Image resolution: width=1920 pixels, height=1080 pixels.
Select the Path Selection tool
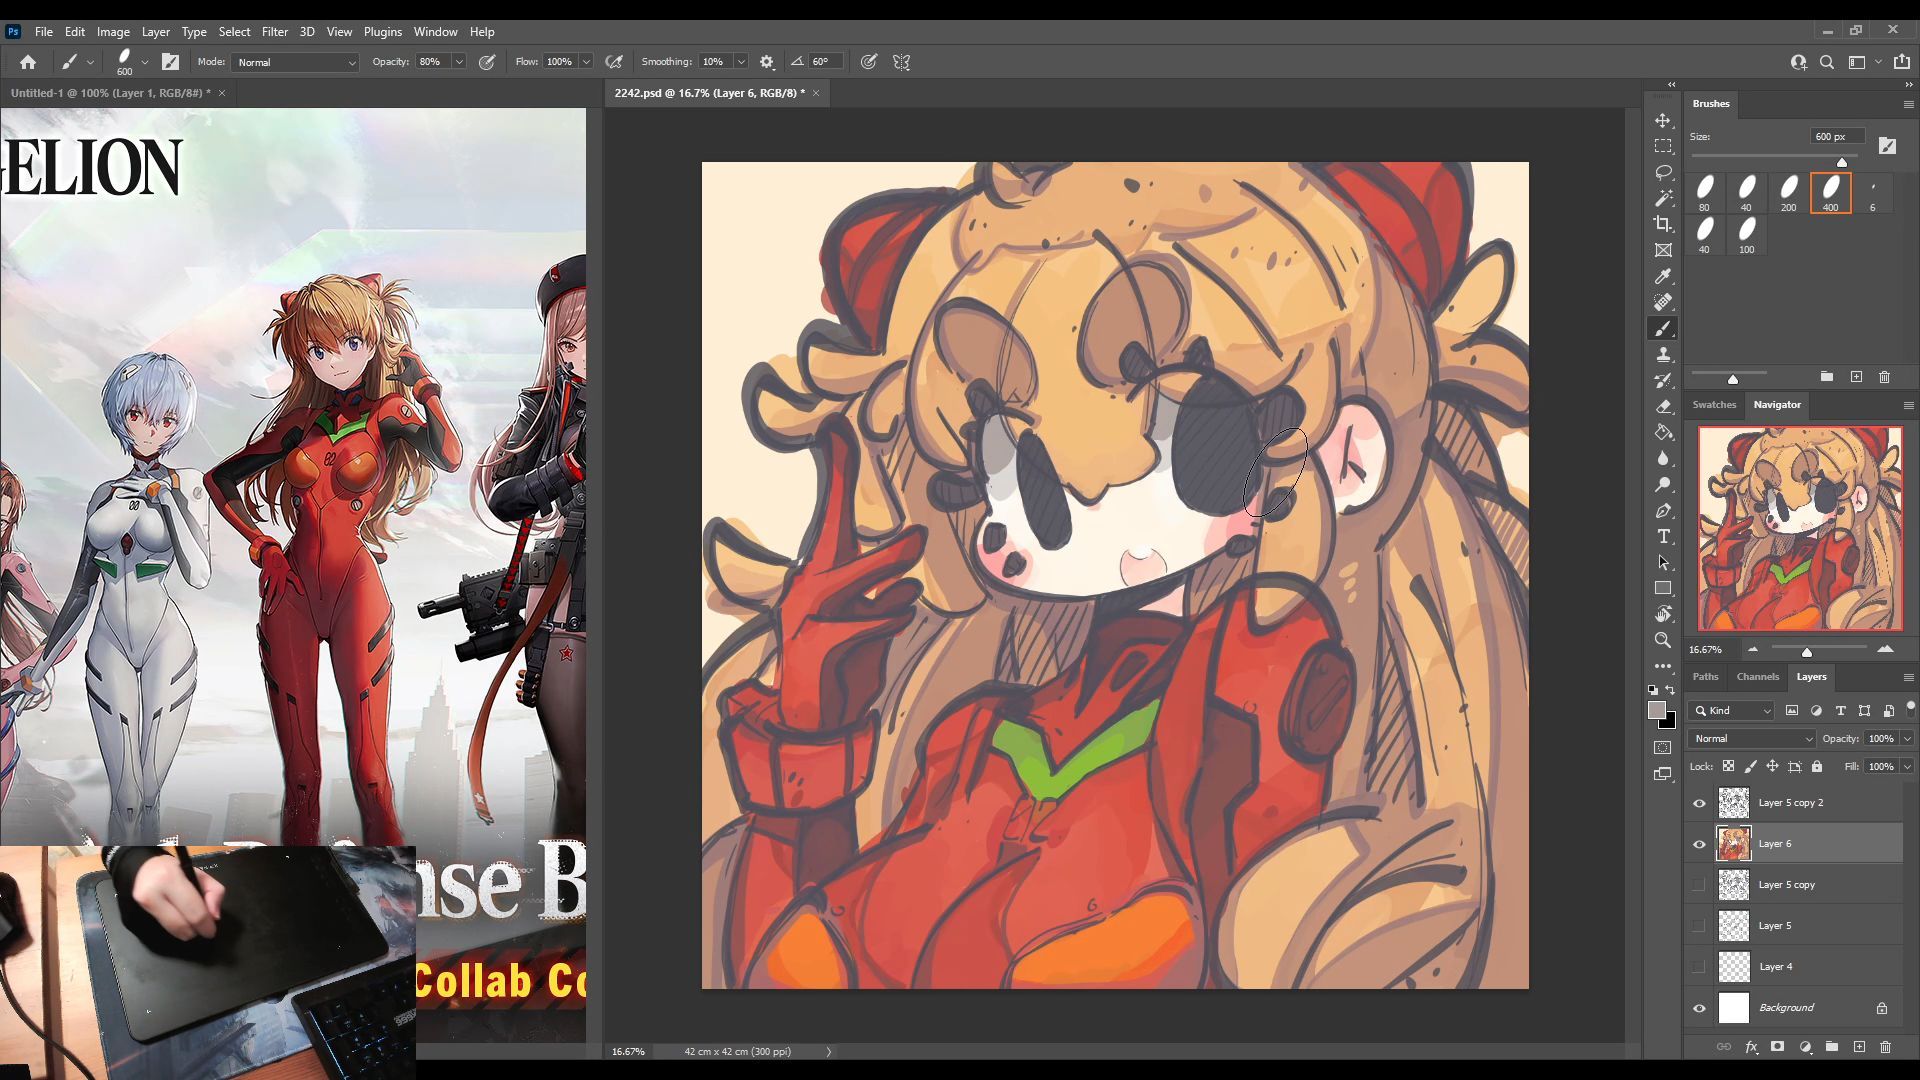click(x=1663, y=562)
